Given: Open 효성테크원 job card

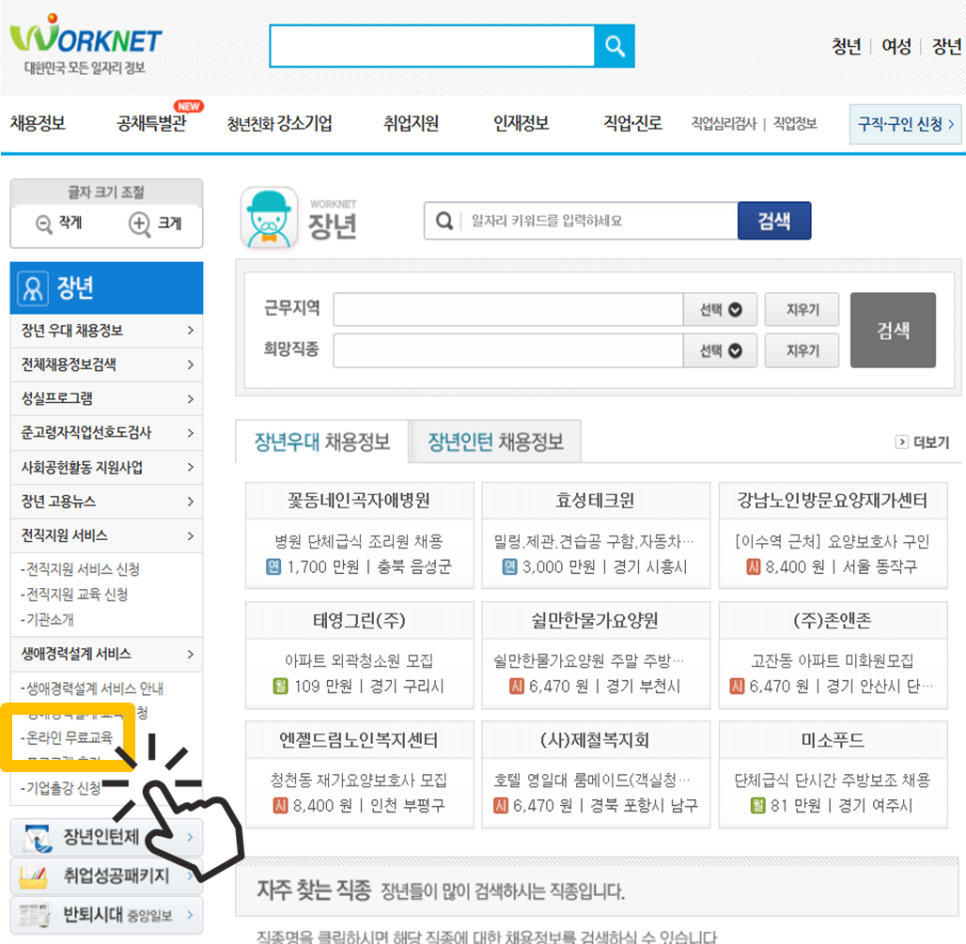Looking at the screenshot, I should (x=596, y=535).
